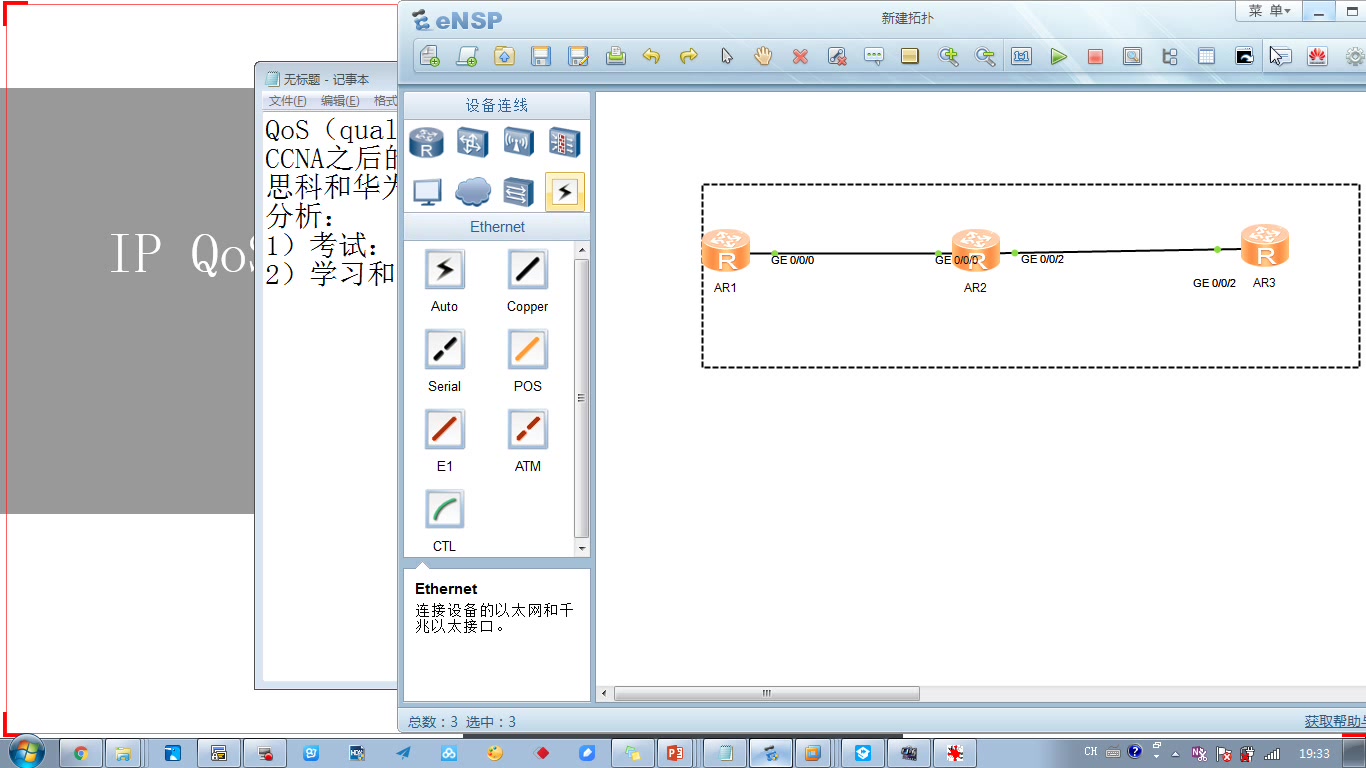Click scroll-up arrow of cable list
This screenshot has height=768, width=1366.
(x=582, y=249)
